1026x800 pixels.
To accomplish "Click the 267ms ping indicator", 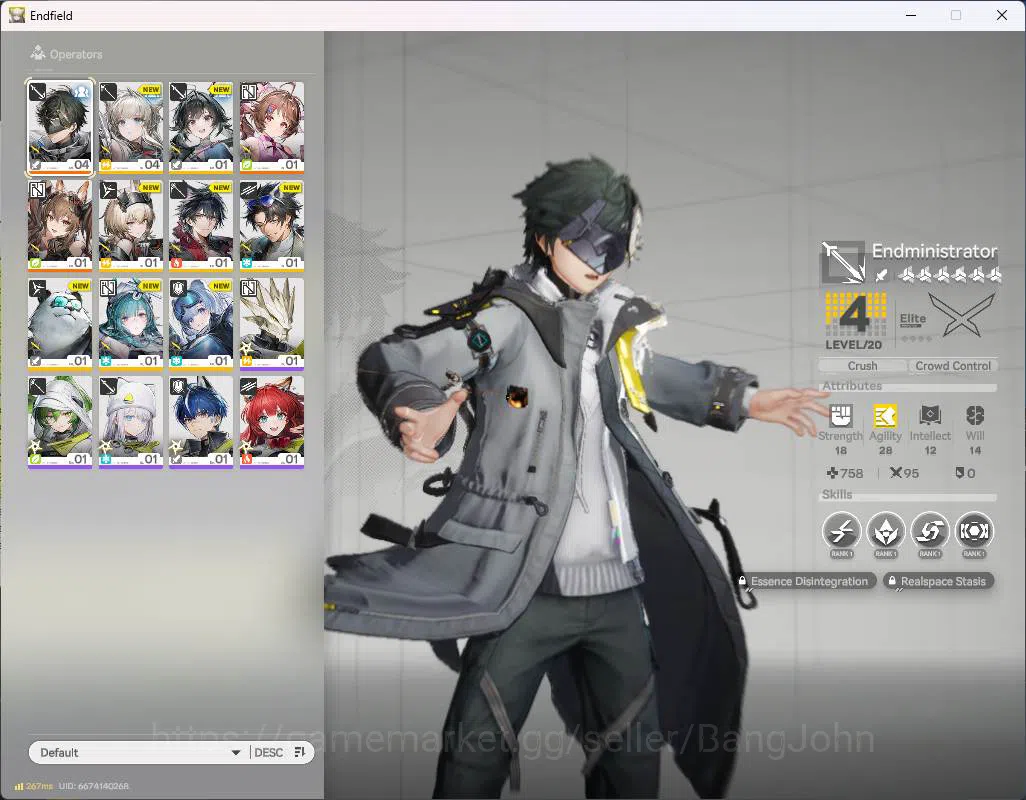I will click(x=34, y=786).
